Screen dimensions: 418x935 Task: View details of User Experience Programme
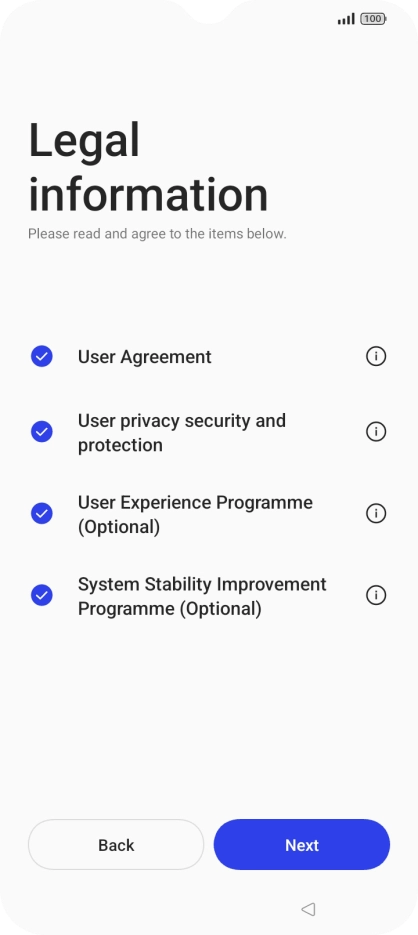point(376,513)
